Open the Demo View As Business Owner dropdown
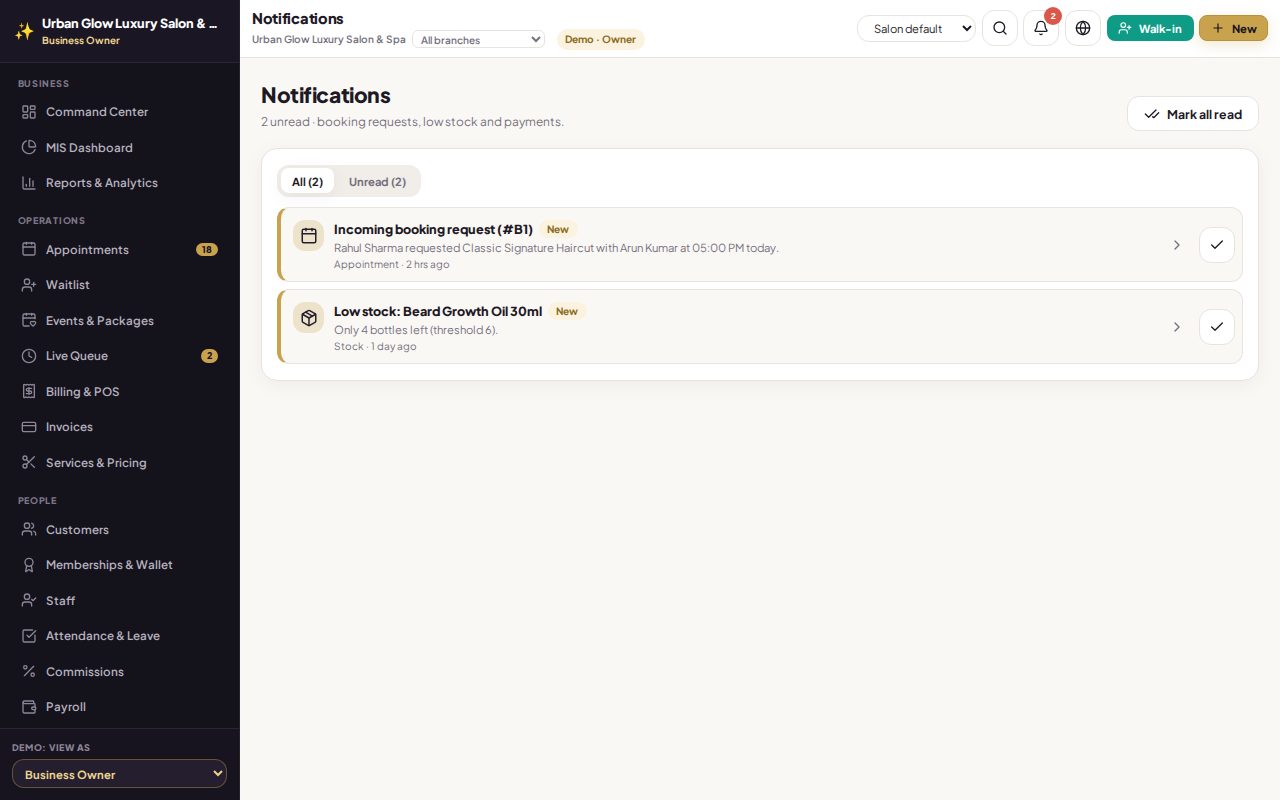 (x=119, y=774)
